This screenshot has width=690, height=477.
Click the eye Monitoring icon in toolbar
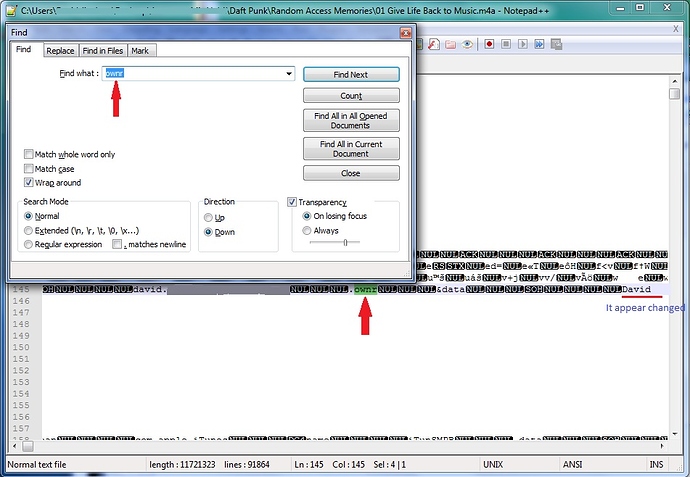tap(467, 44)
